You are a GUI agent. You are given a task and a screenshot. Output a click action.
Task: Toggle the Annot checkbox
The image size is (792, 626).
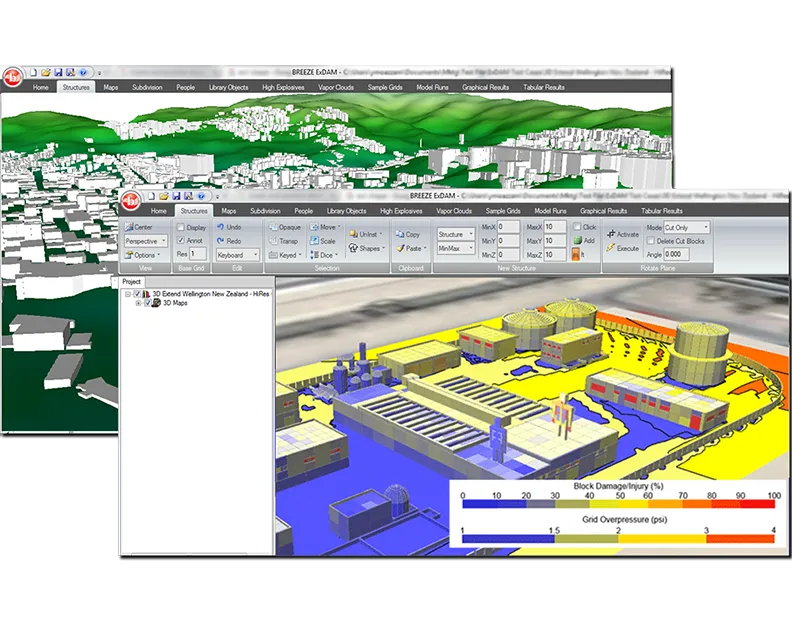pos(180,241)
